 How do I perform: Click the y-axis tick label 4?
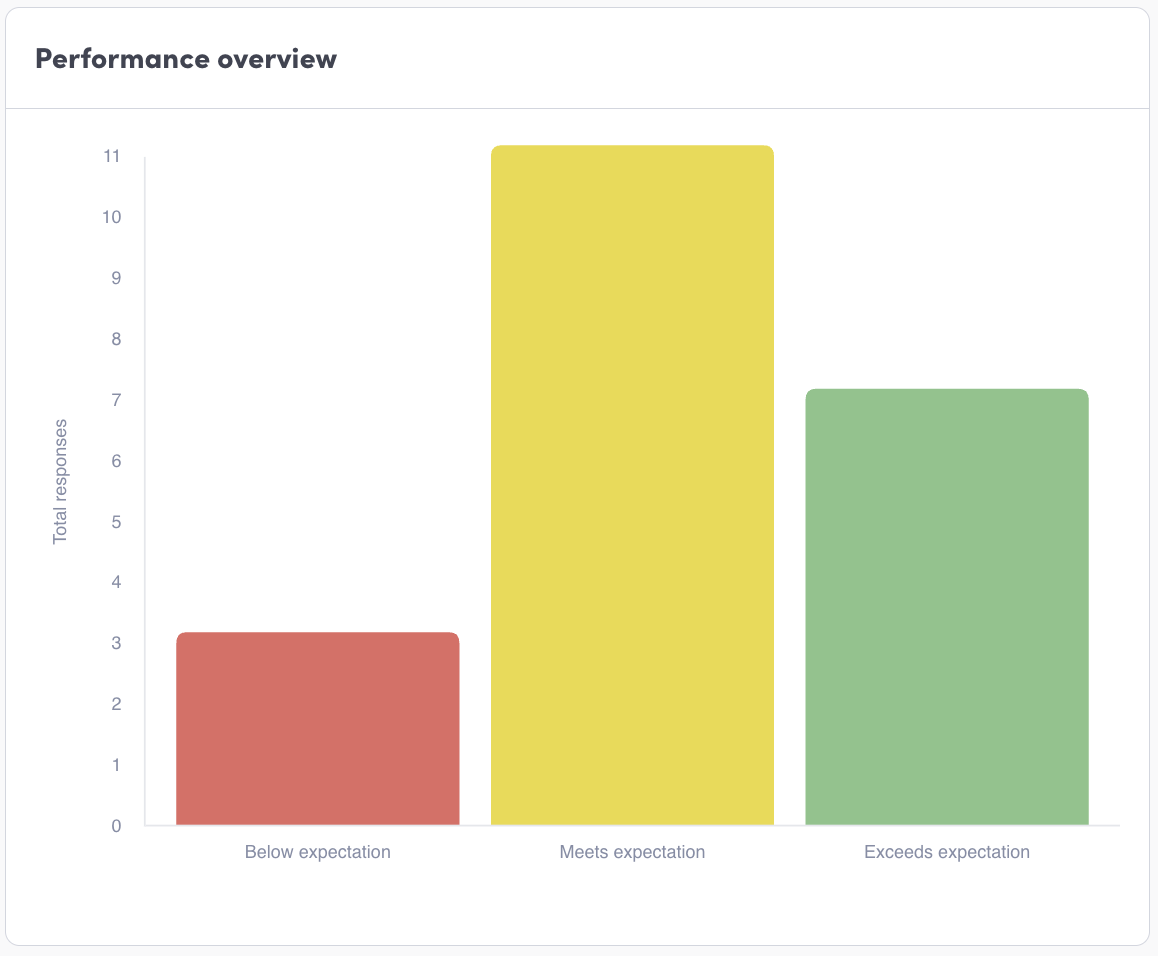point(115,583)
